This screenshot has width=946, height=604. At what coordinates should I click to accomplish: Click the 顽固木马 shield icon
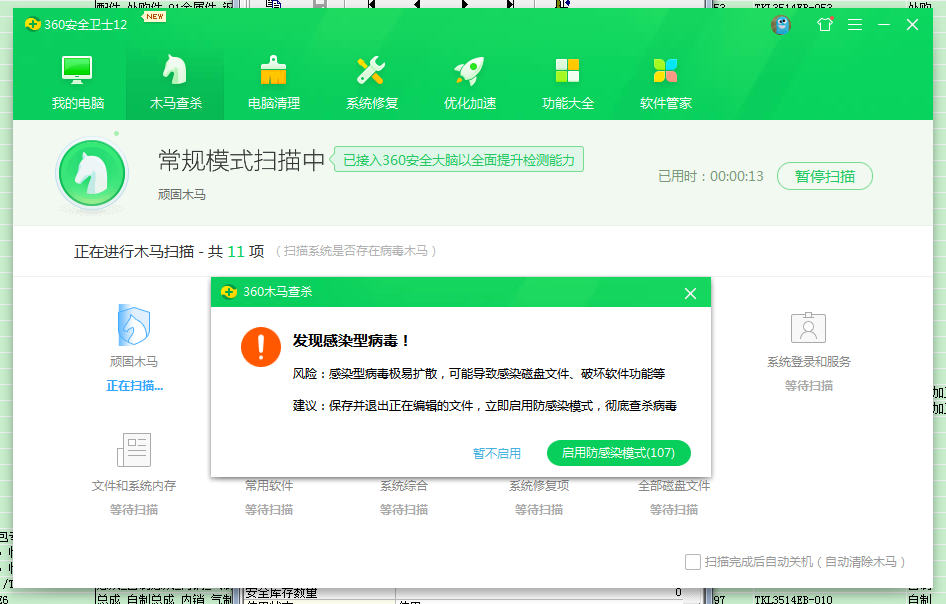point(133,325)
